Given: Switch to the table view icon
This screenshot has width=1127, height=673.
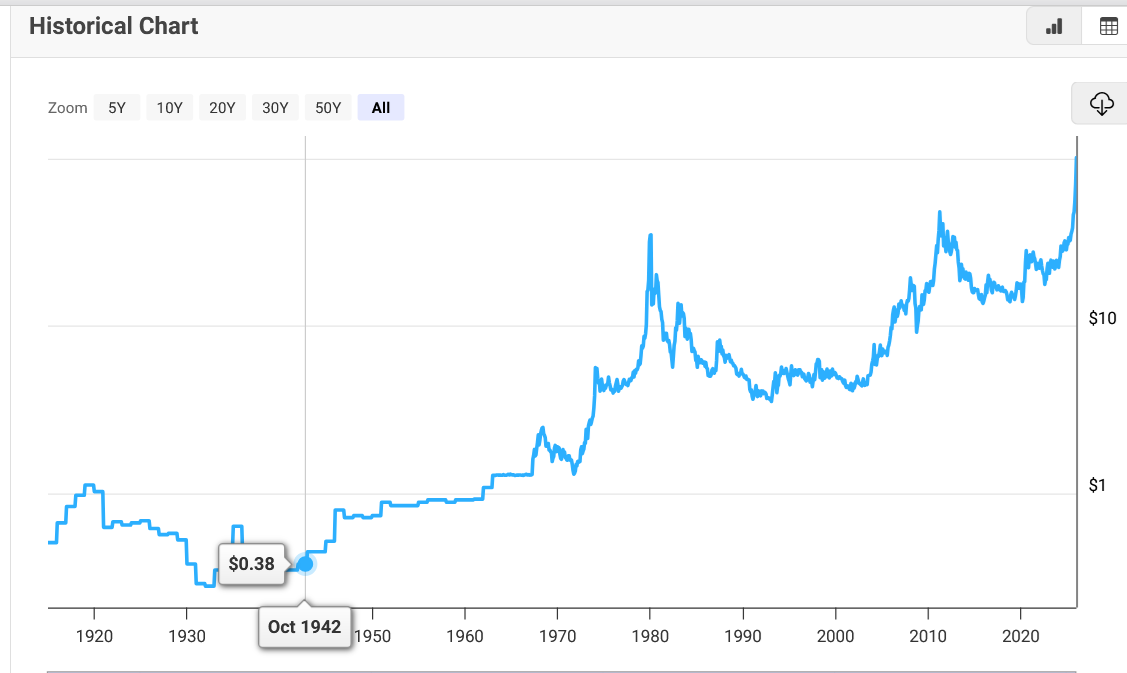Looking at the screenshot, I should pyautogui.click(x=1108, y=27).
